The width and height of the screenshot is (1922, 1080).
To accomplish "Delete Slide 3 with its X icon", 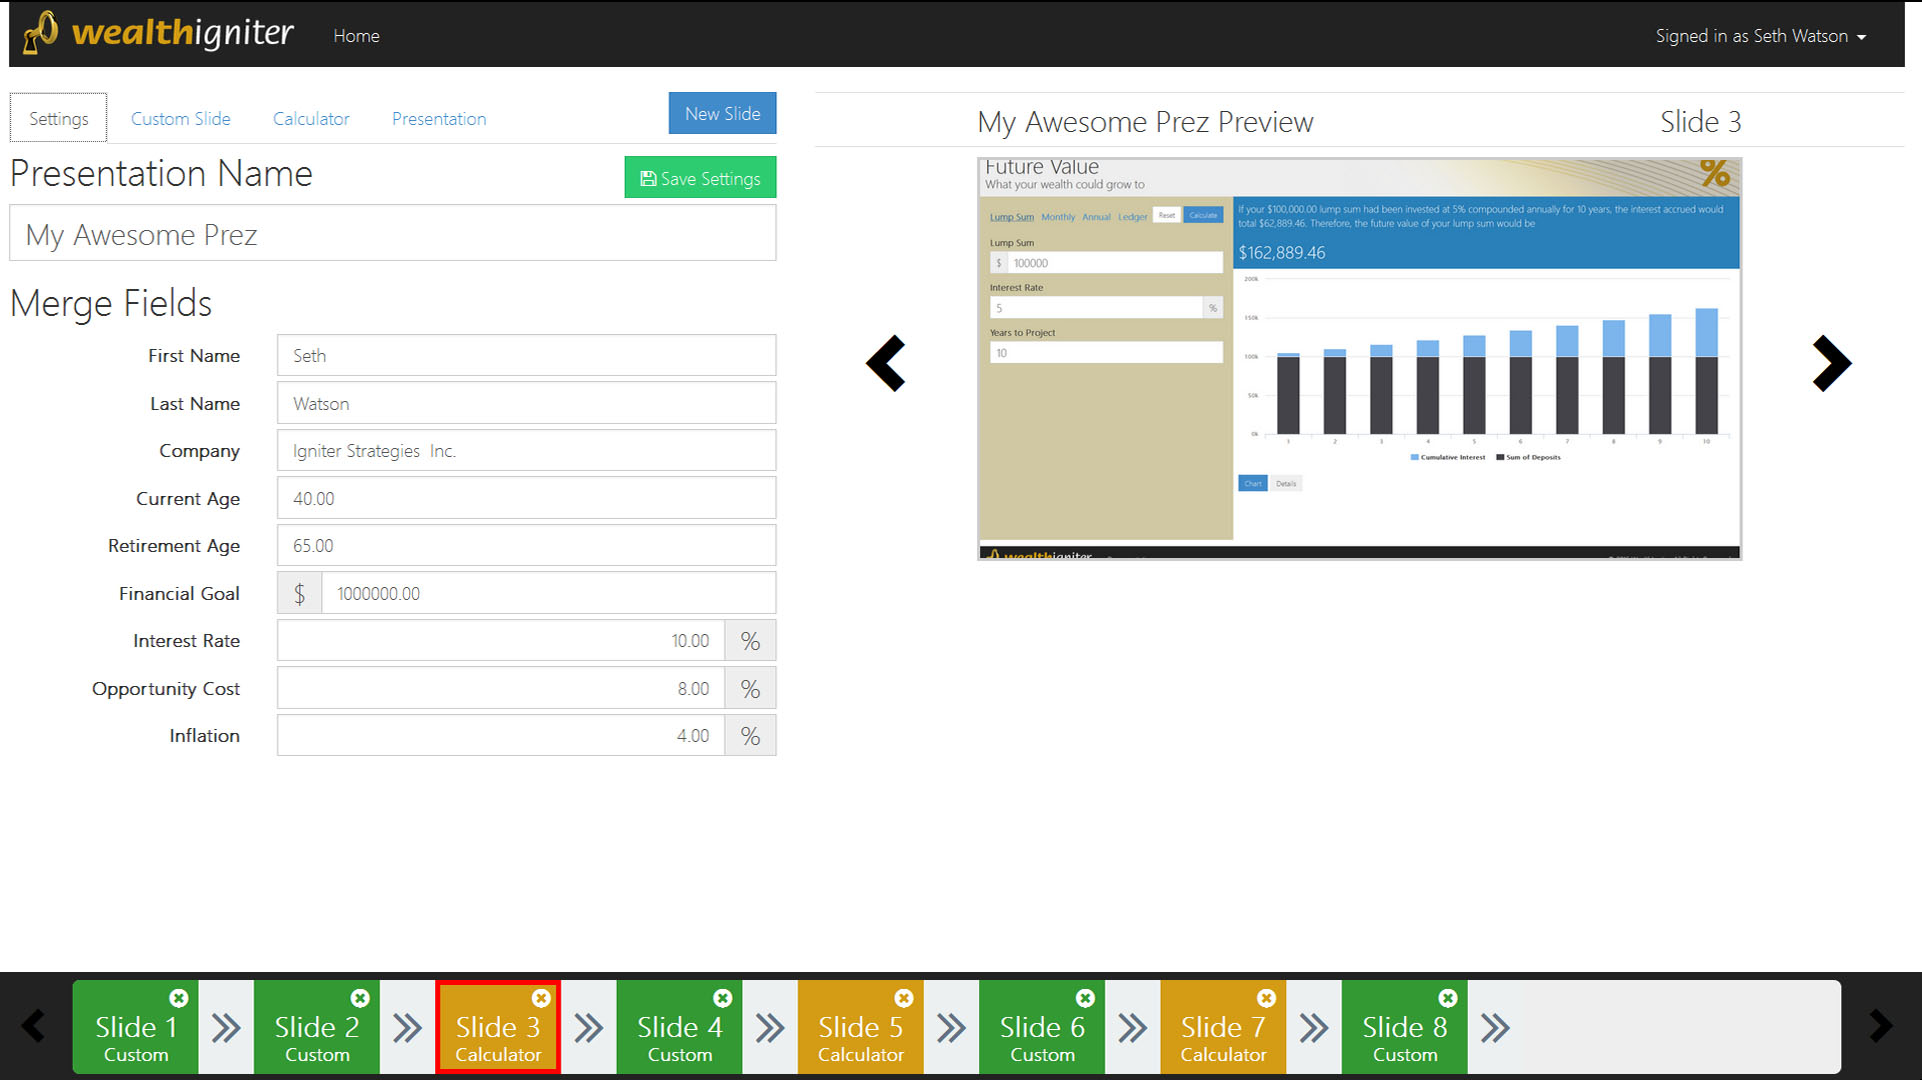I will pos(541,998).
